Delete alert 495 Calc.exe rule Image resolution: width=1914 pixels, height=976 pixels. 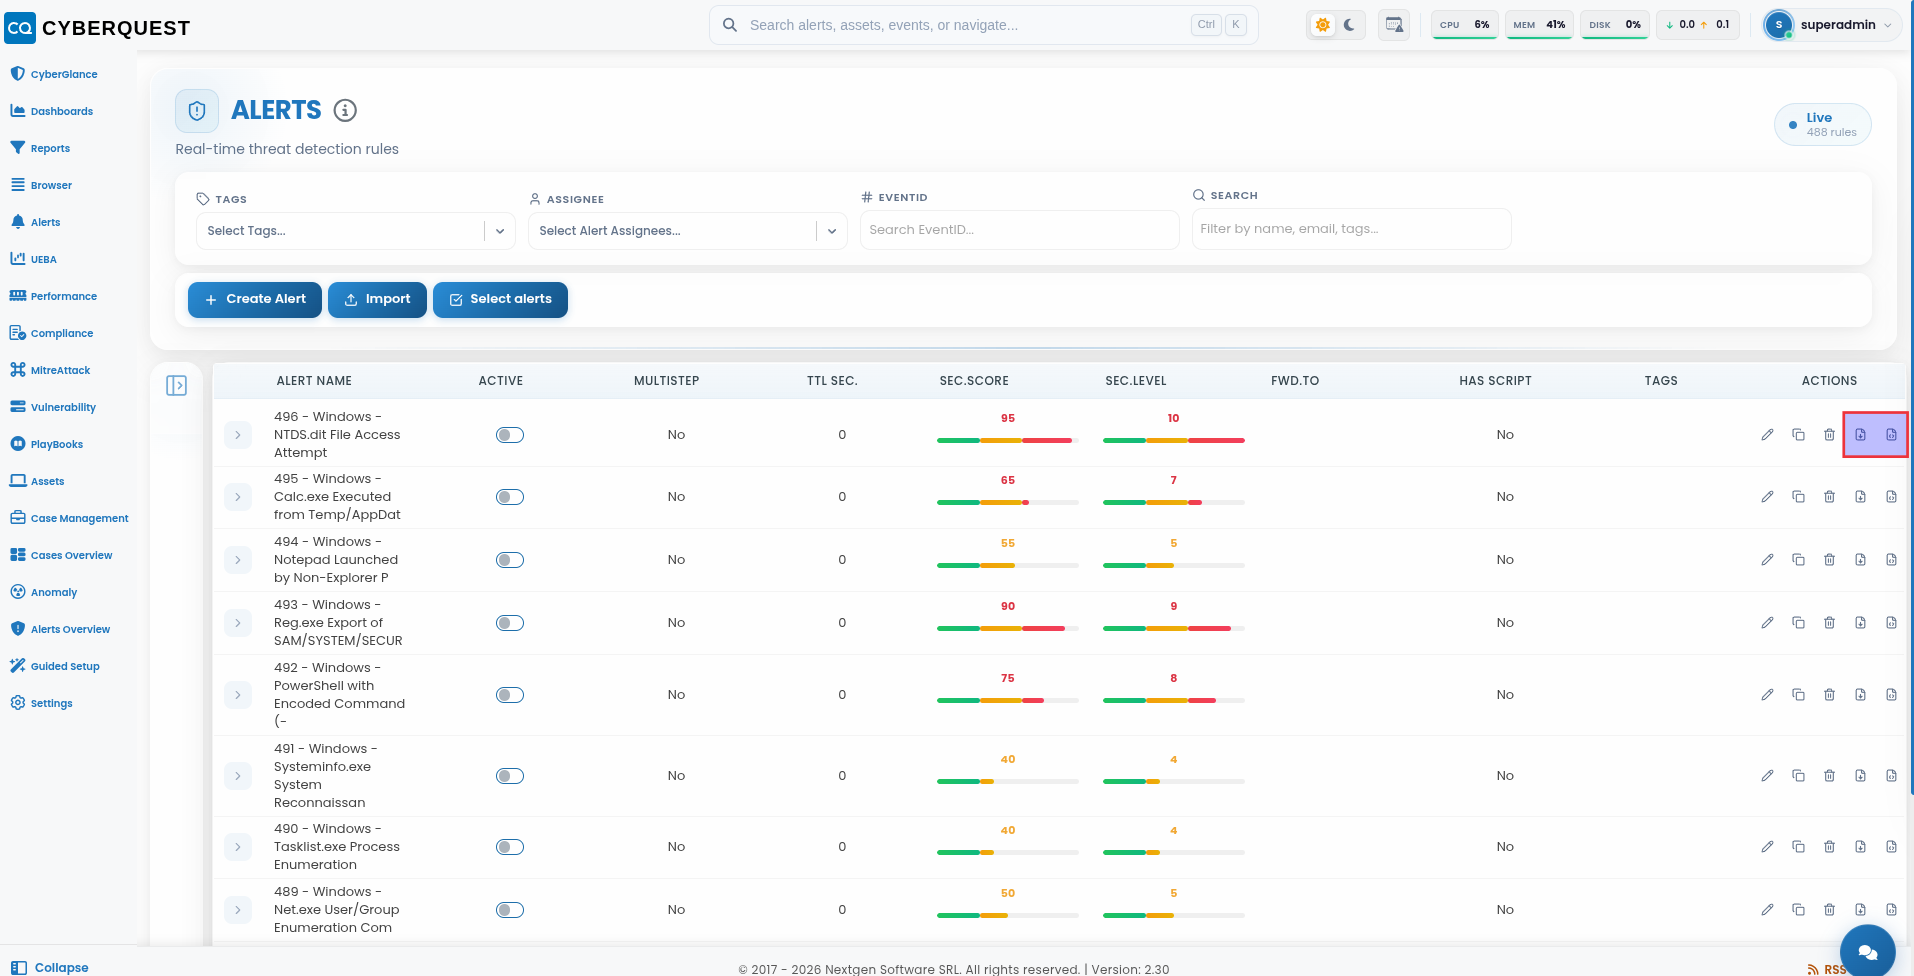[x=1830, y=497]
